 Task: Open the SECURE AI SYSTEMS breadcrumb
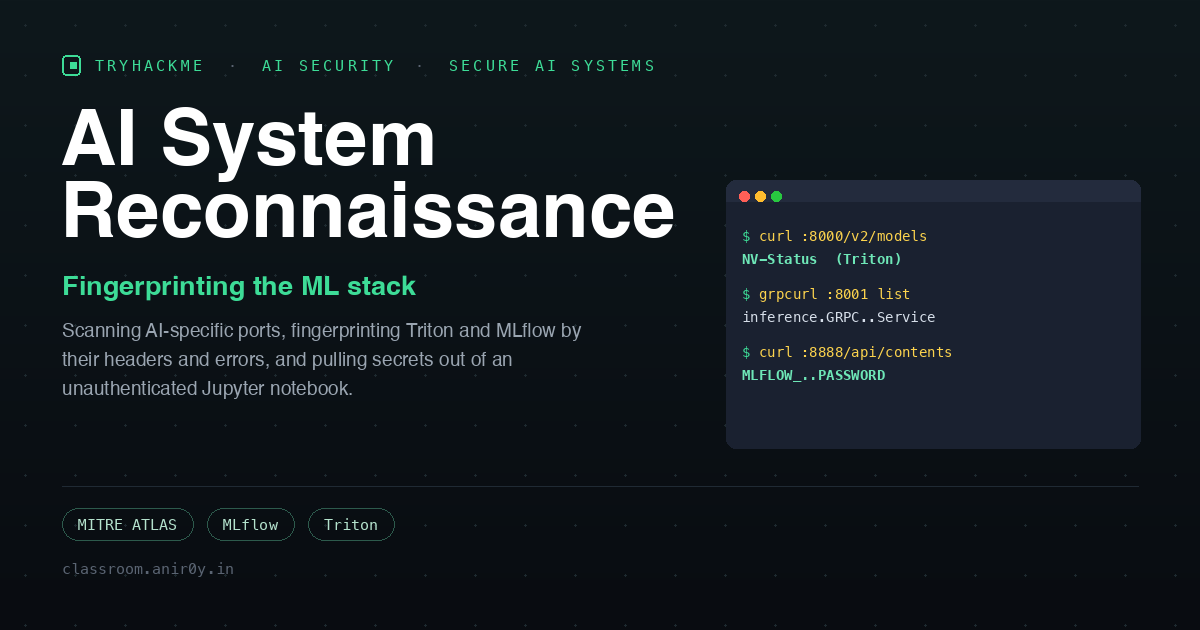coord(552,66)
